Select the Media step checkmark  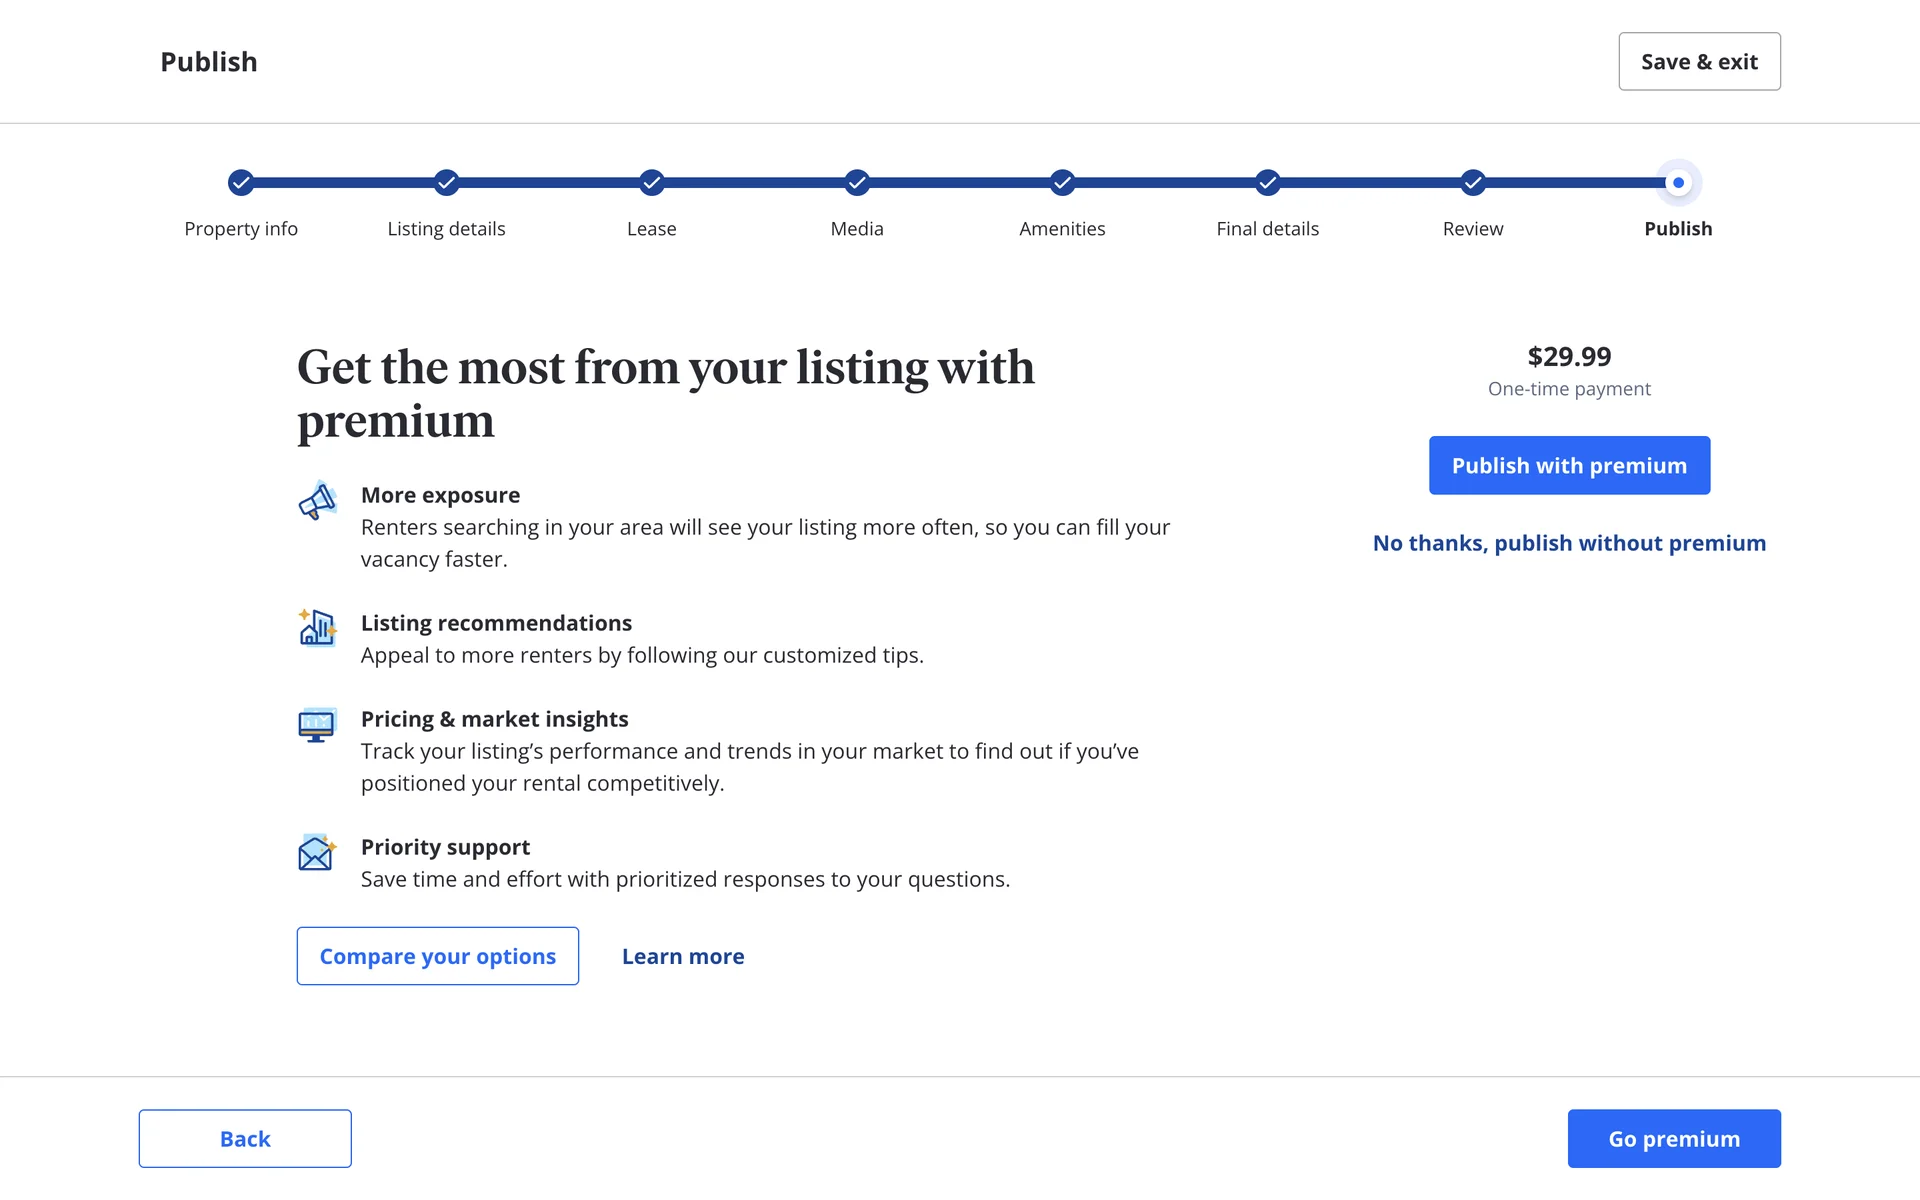(x=857, y=183)
